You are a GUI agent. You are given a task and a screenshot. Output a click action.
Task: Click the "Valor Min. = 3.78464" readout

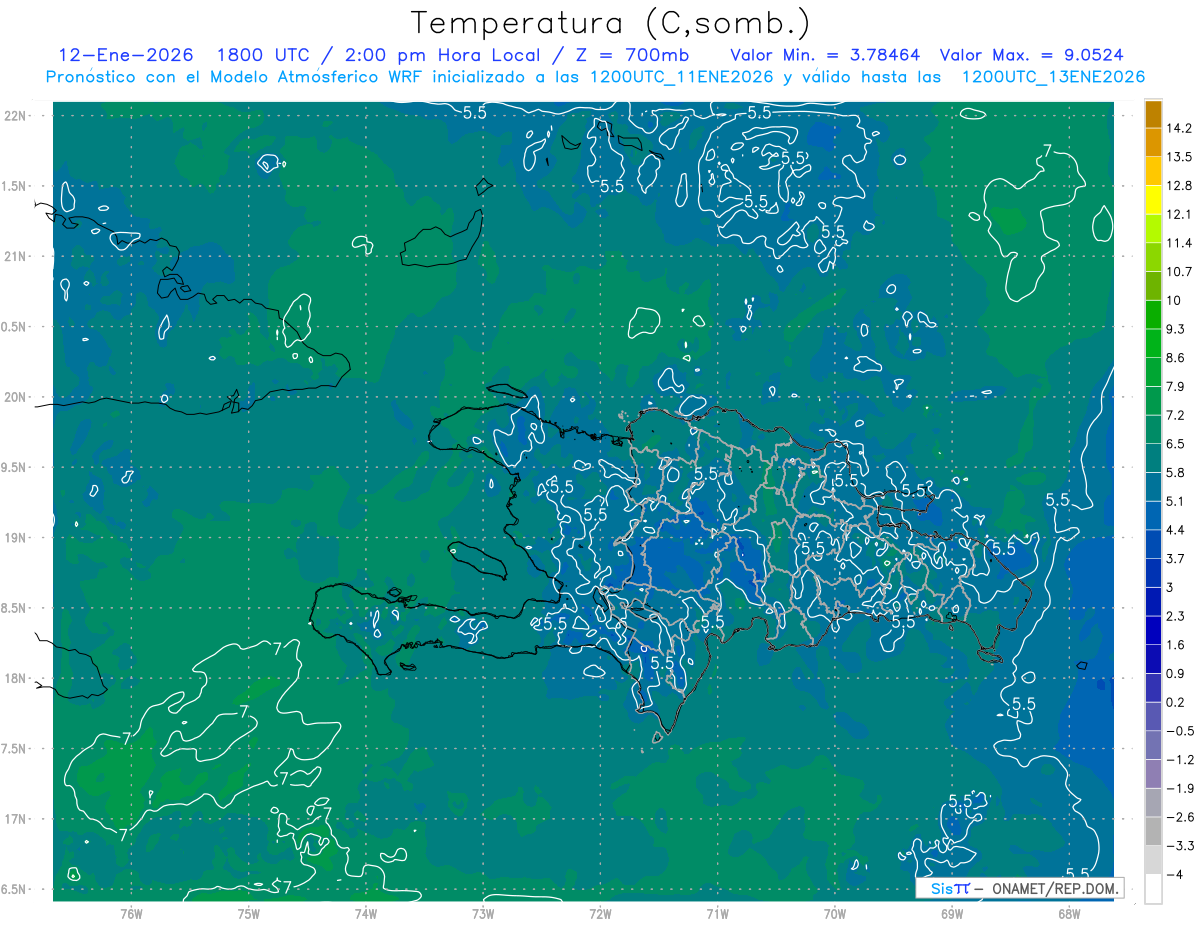824,55
